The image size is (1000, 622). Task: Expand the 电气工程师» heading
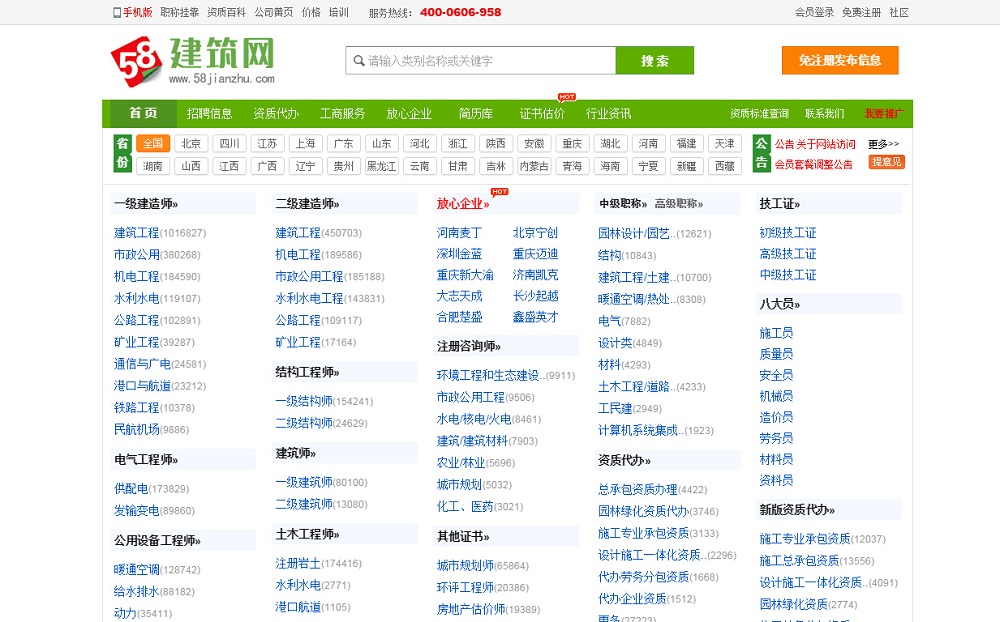[146, 459]
